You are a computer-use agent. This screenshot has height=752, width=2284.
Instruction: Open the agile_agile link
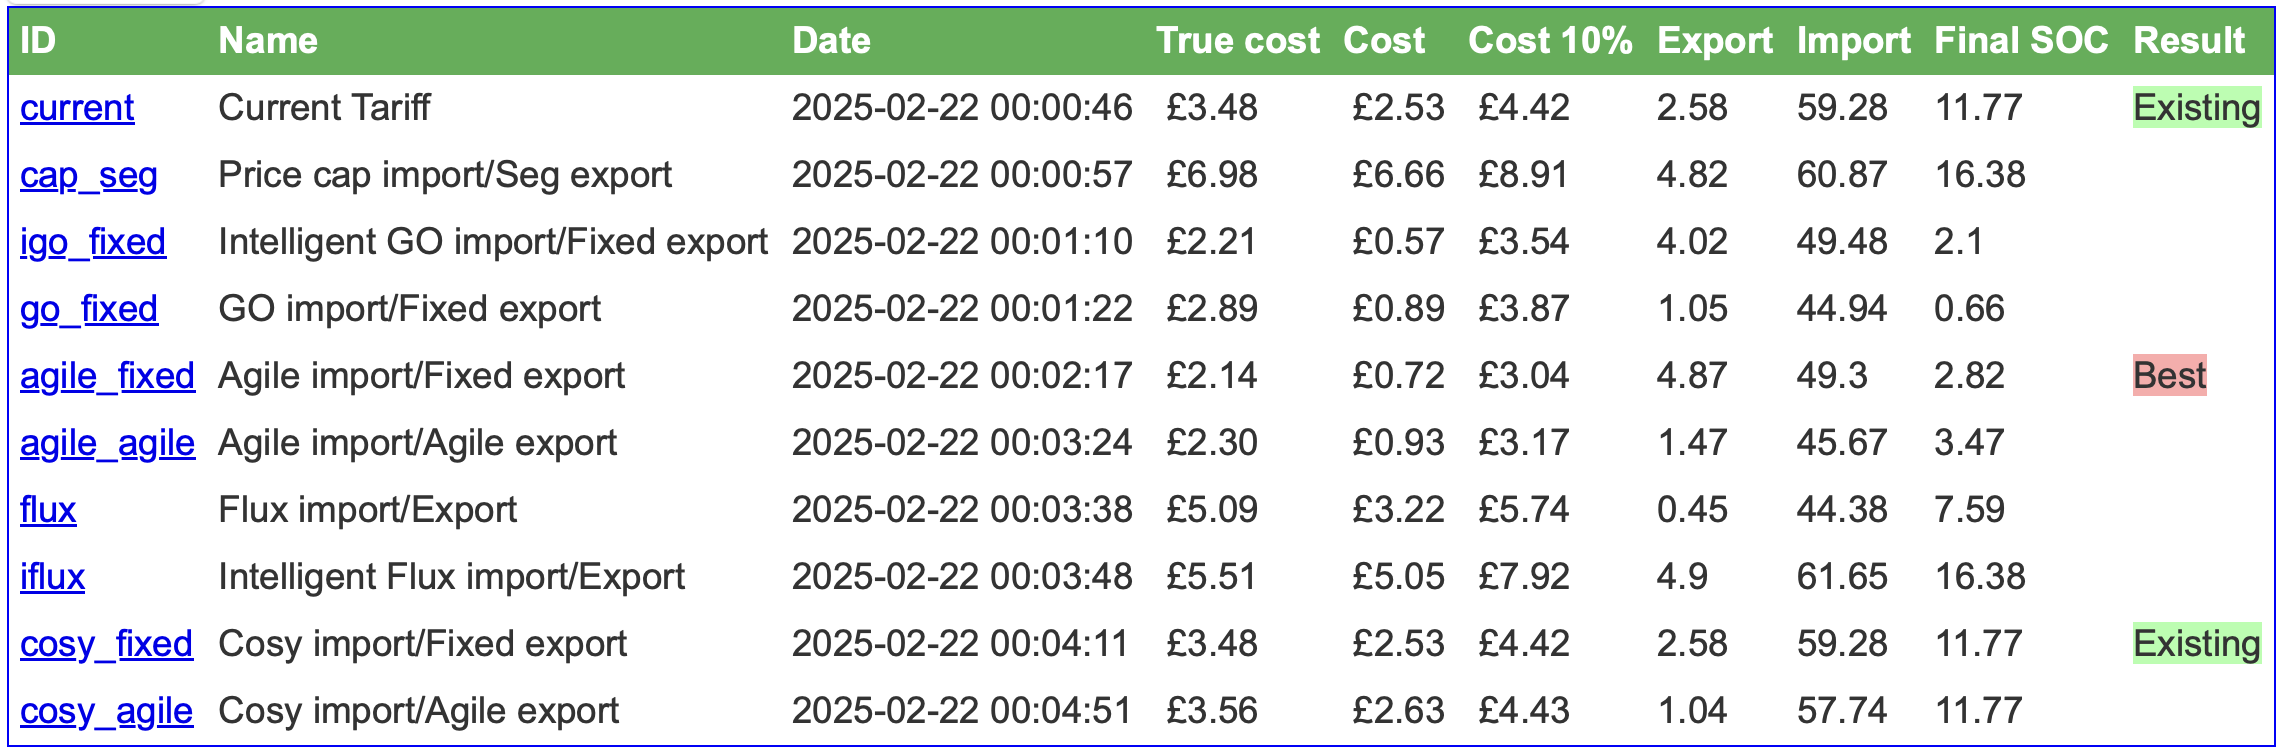(108, 443)
